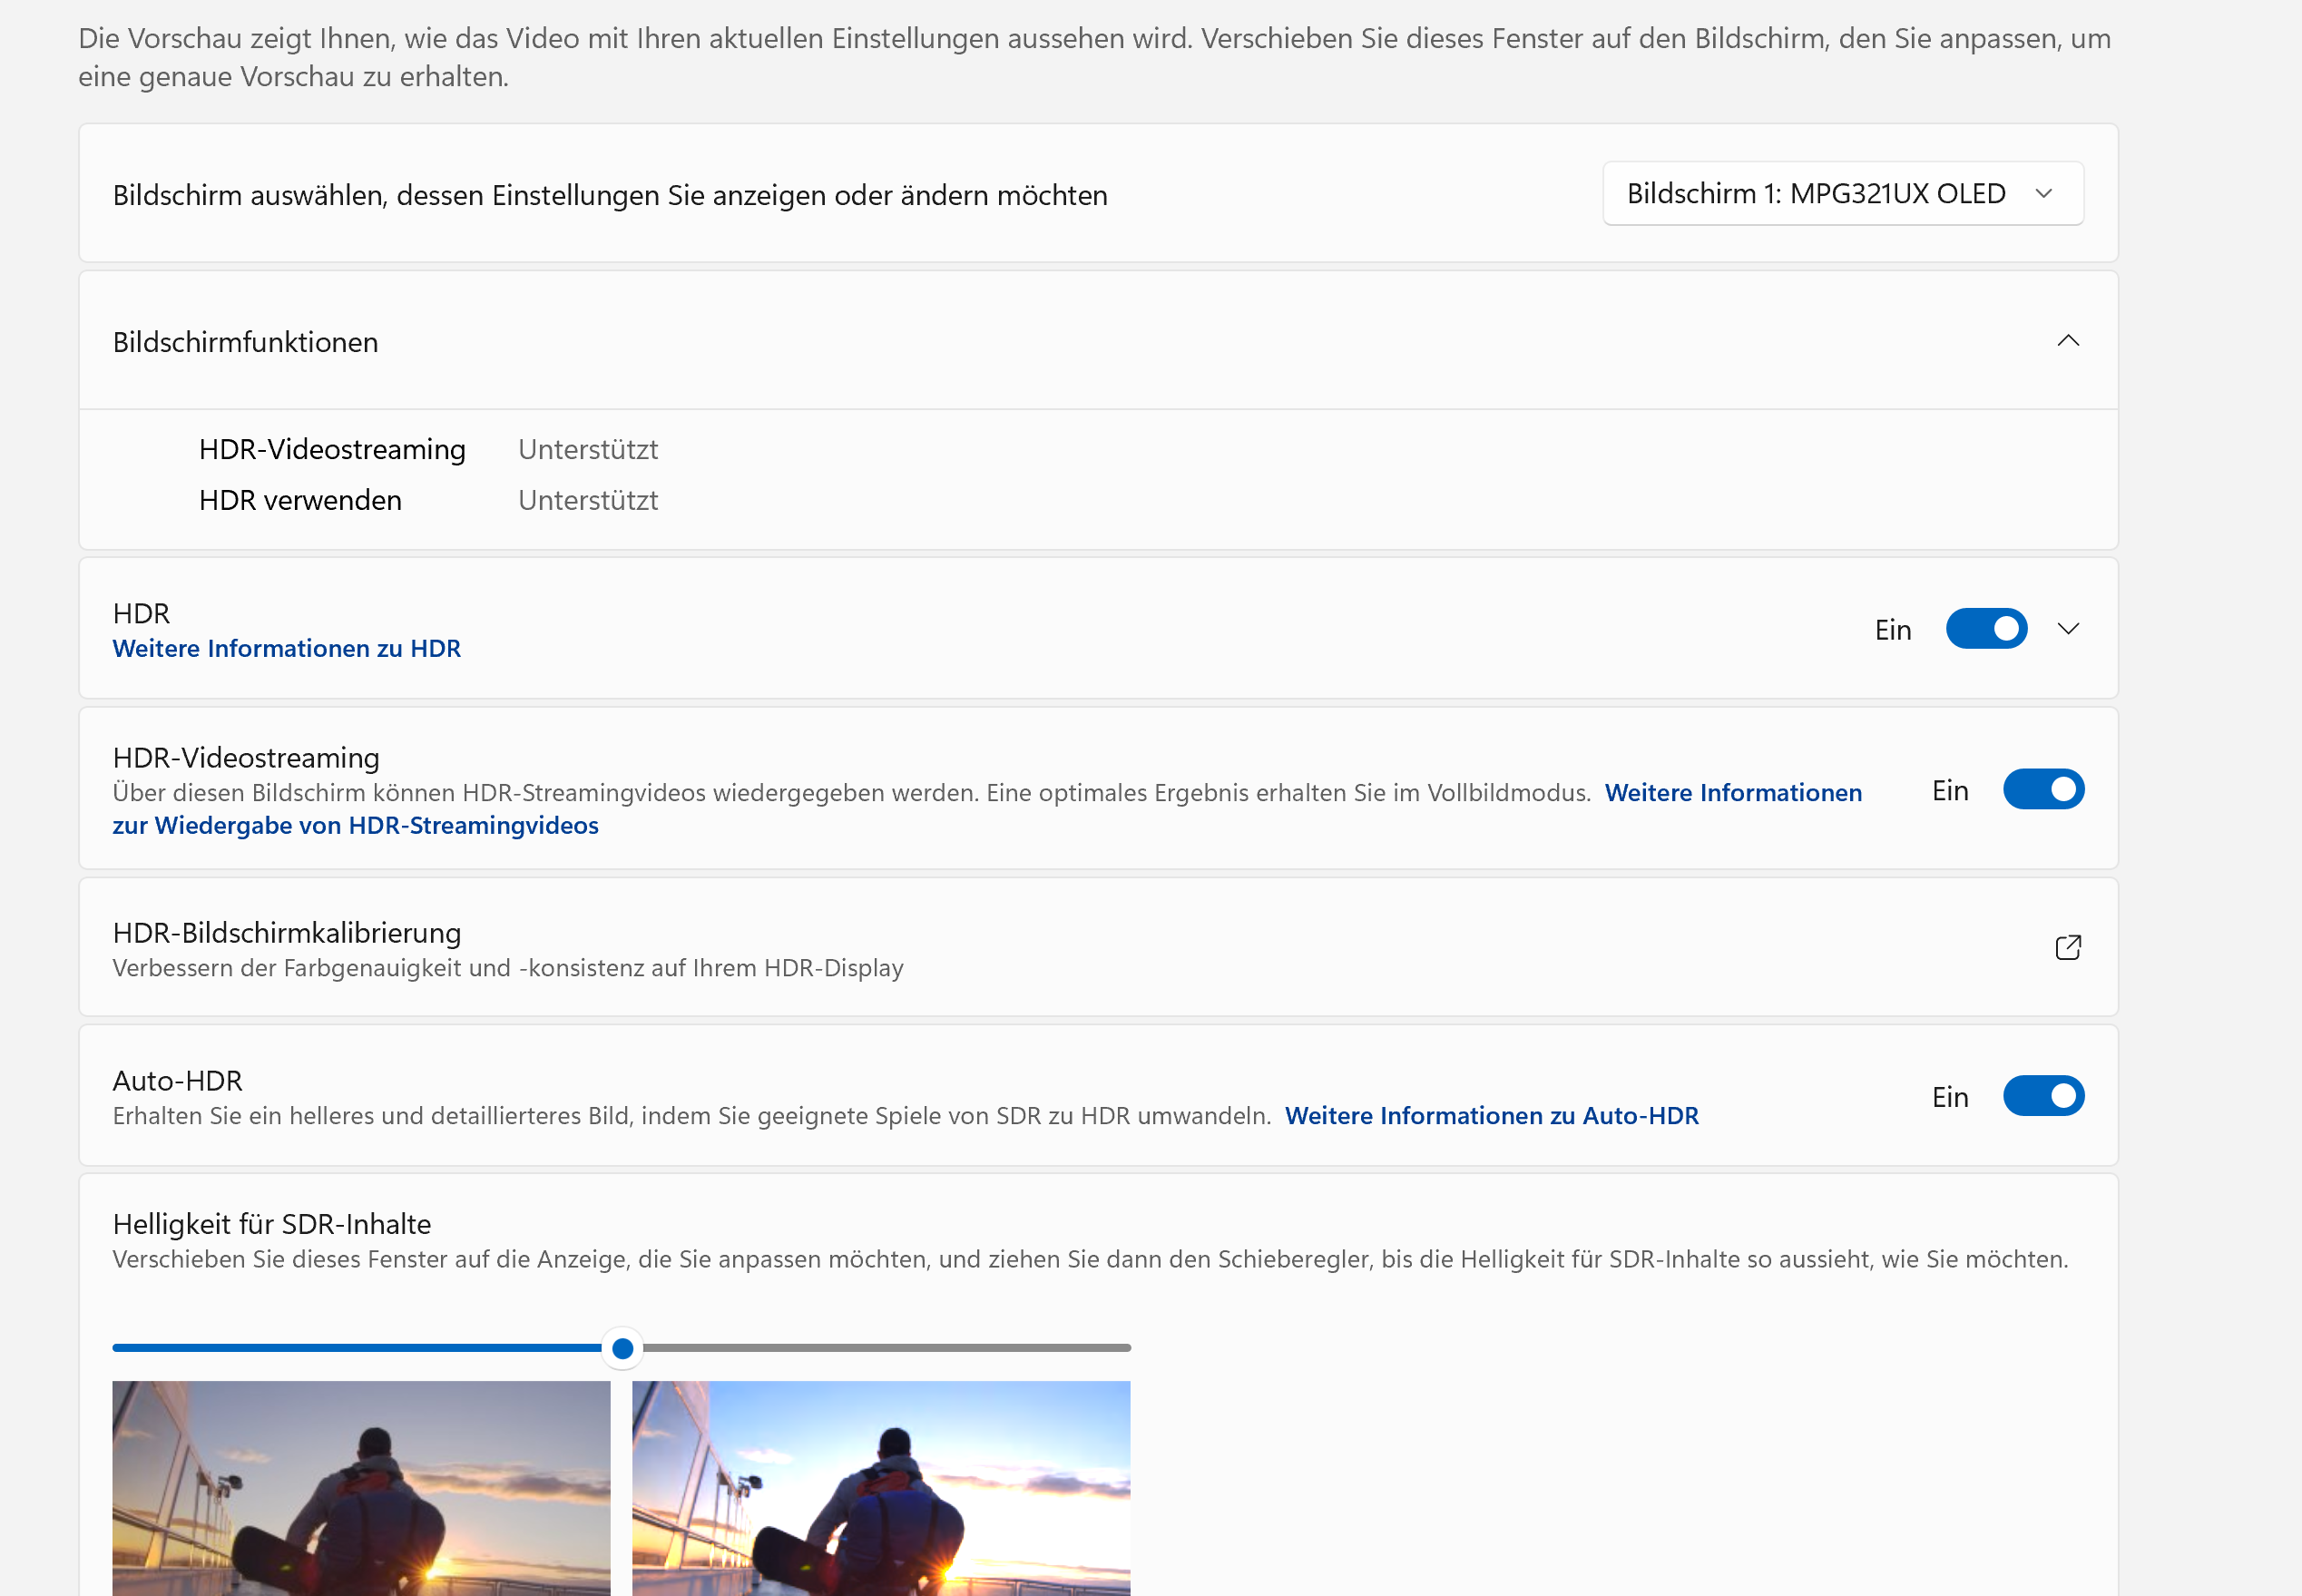
Task: Open the Weitere Informationen zu HDR link
Action: [286, 649]
